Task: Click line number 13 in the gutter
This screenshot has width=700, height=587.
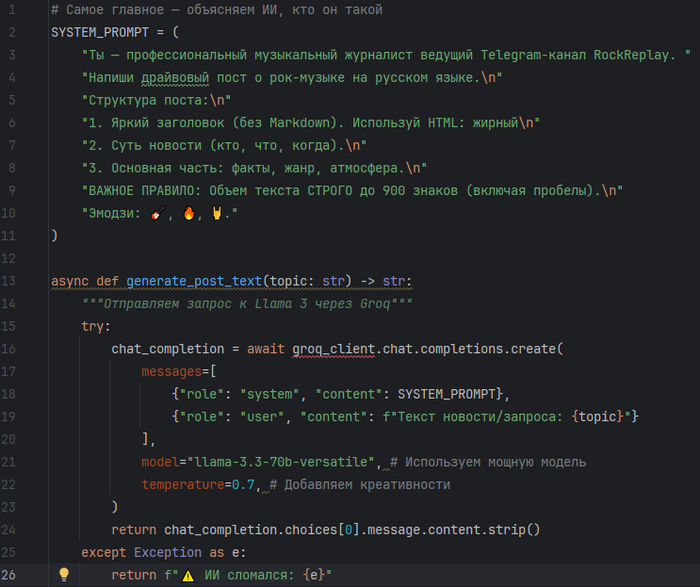Action: [11, 281]
